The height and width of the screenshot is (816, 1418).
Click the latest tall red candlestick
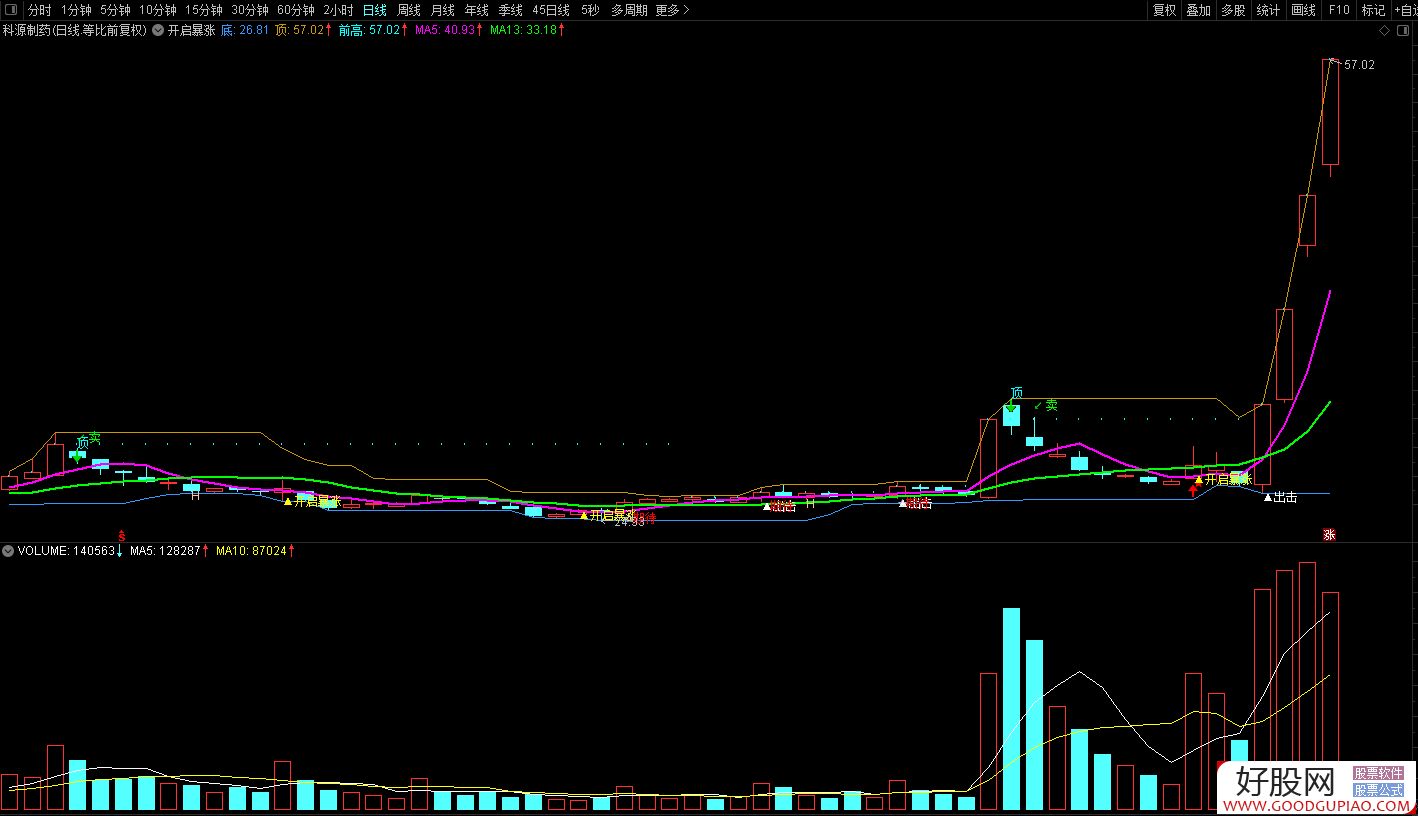1330,112
